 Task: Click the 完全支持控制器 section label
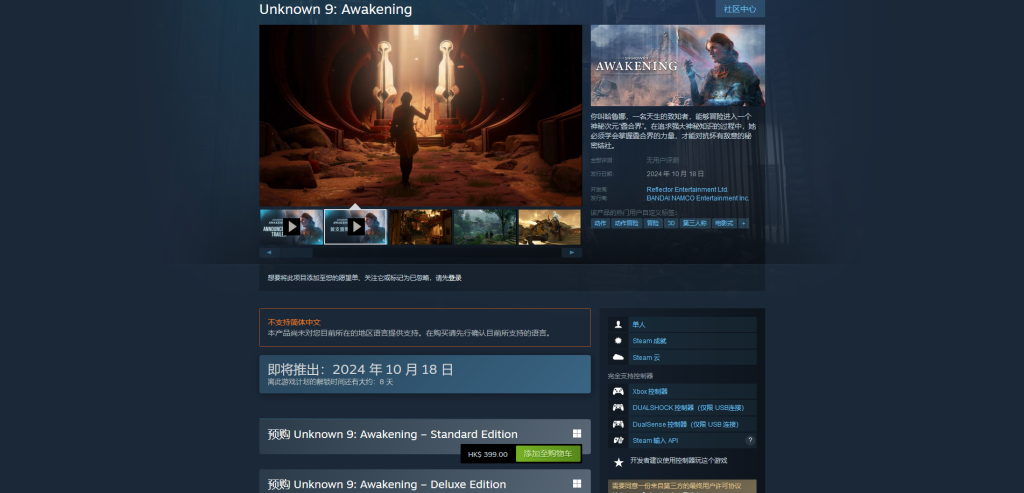(630, 376)
